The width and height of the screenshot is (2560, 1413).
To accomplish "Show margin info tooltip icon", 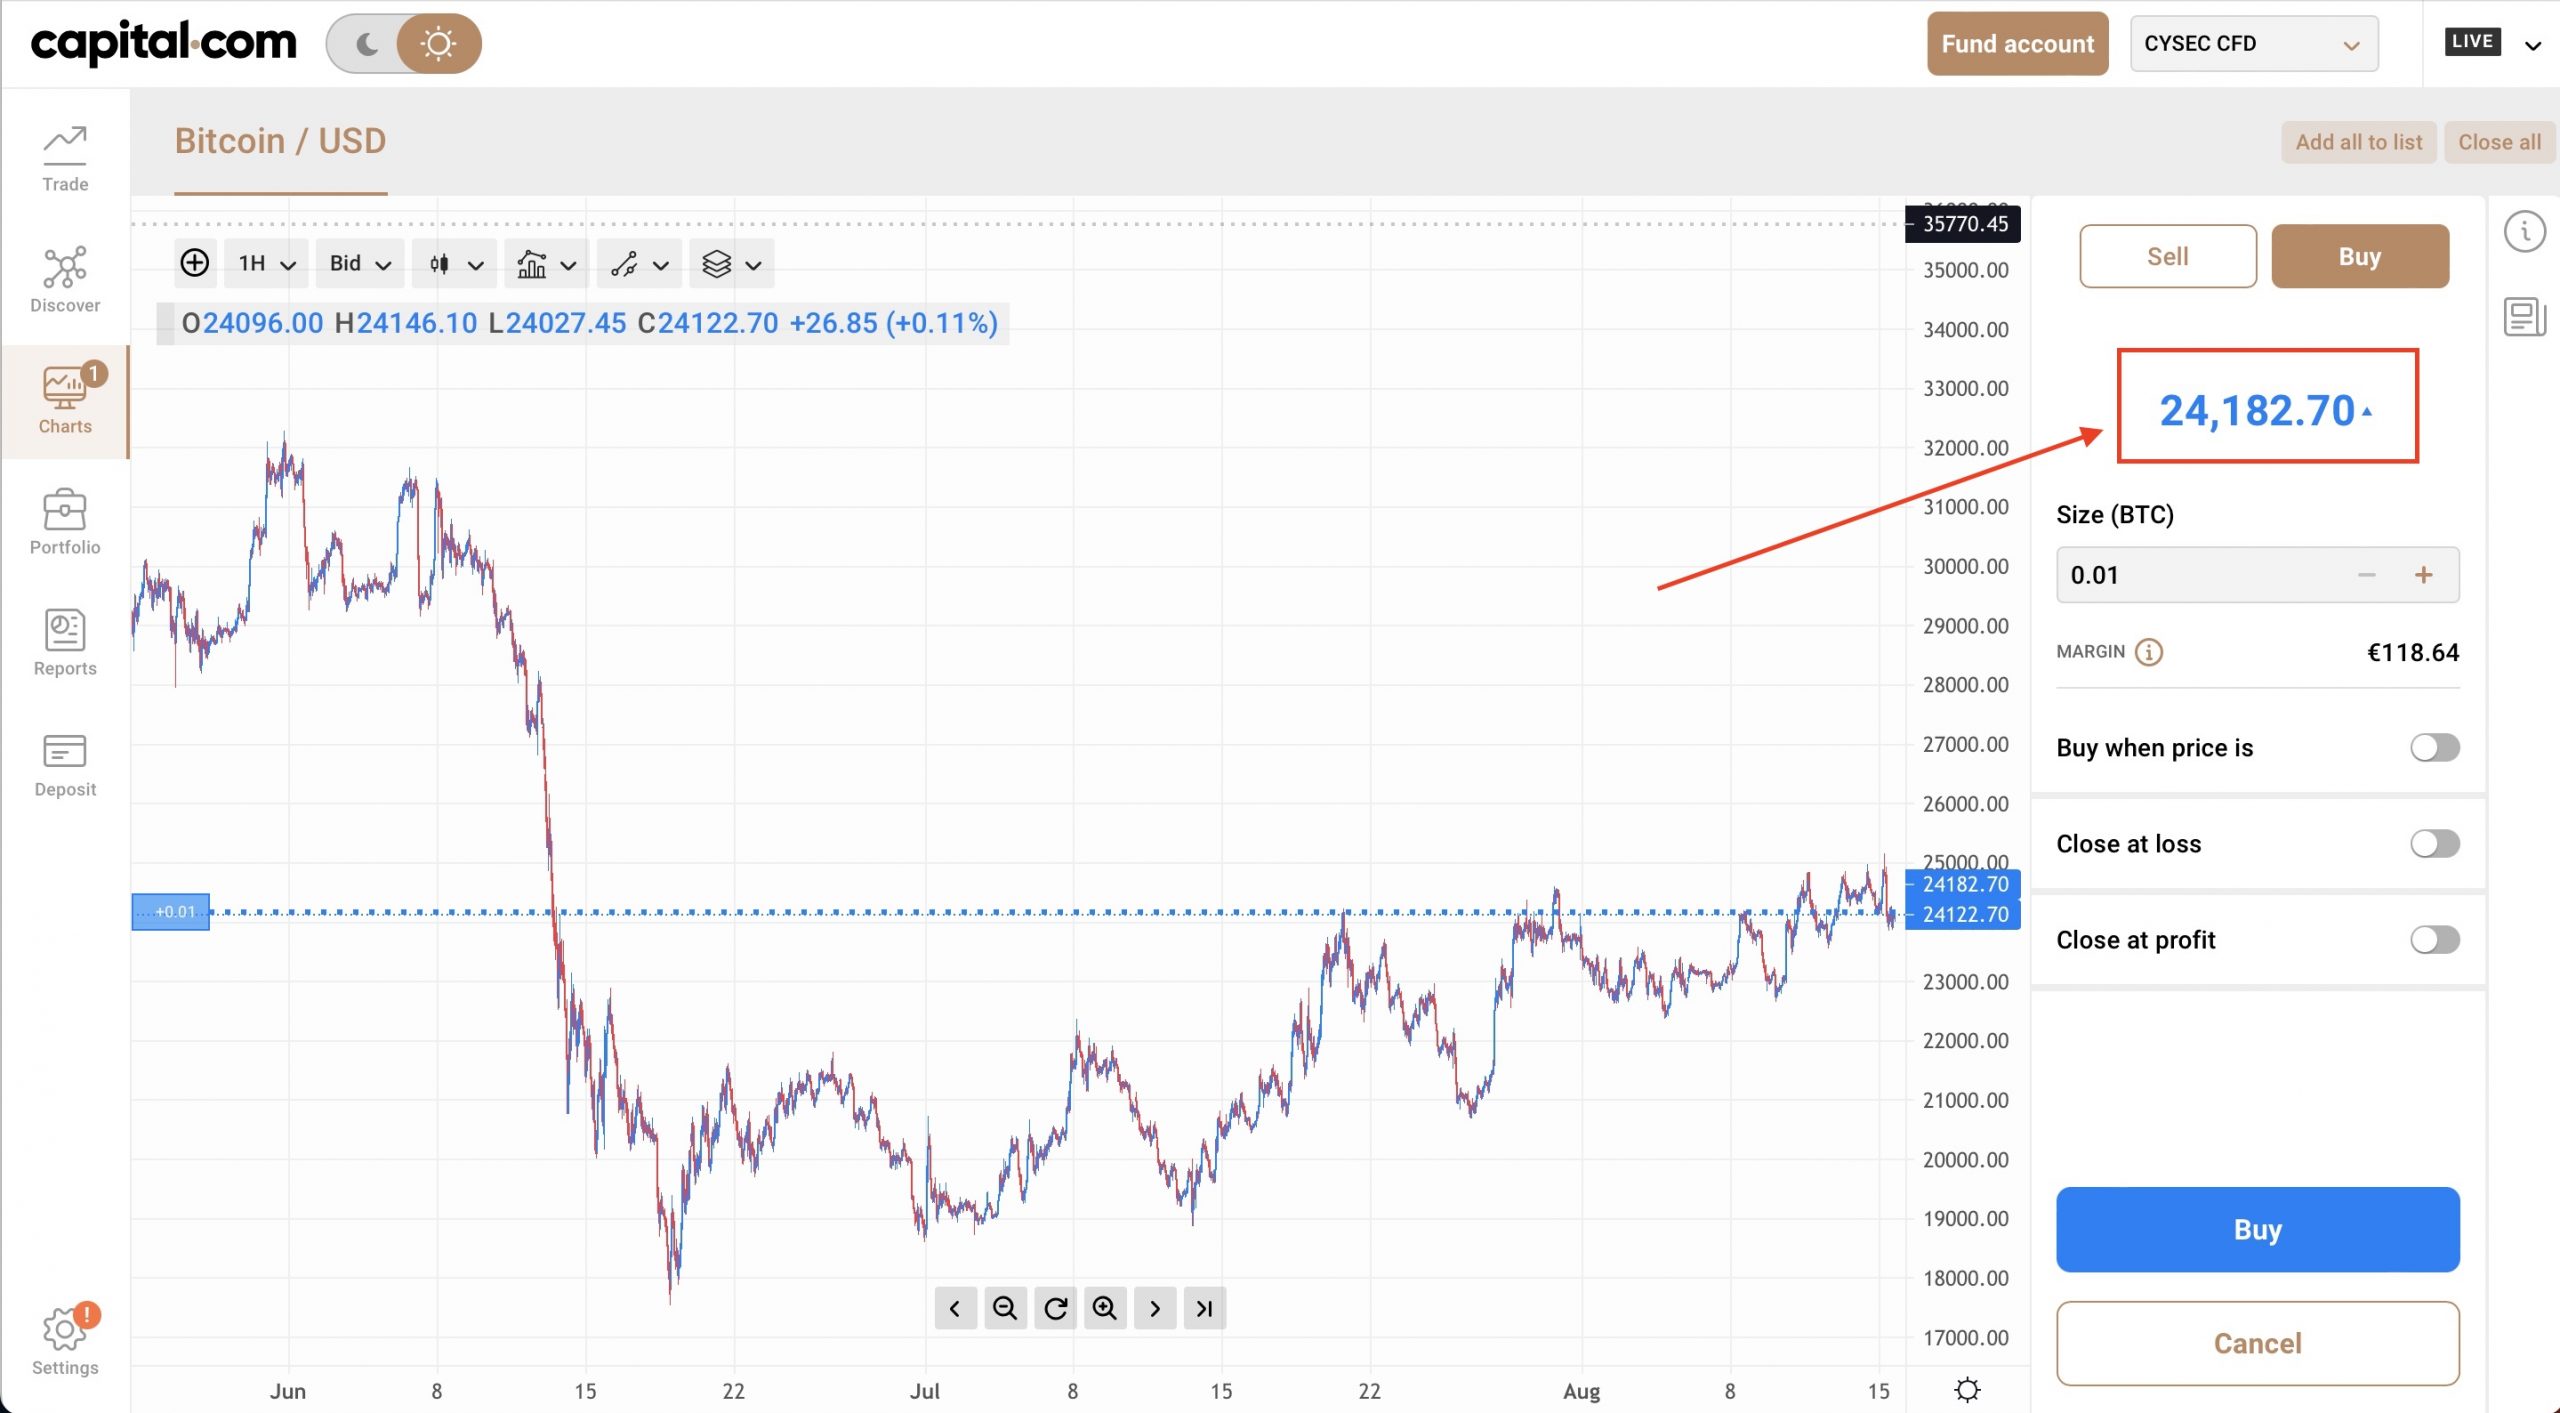I will [x=2149, y=652].
